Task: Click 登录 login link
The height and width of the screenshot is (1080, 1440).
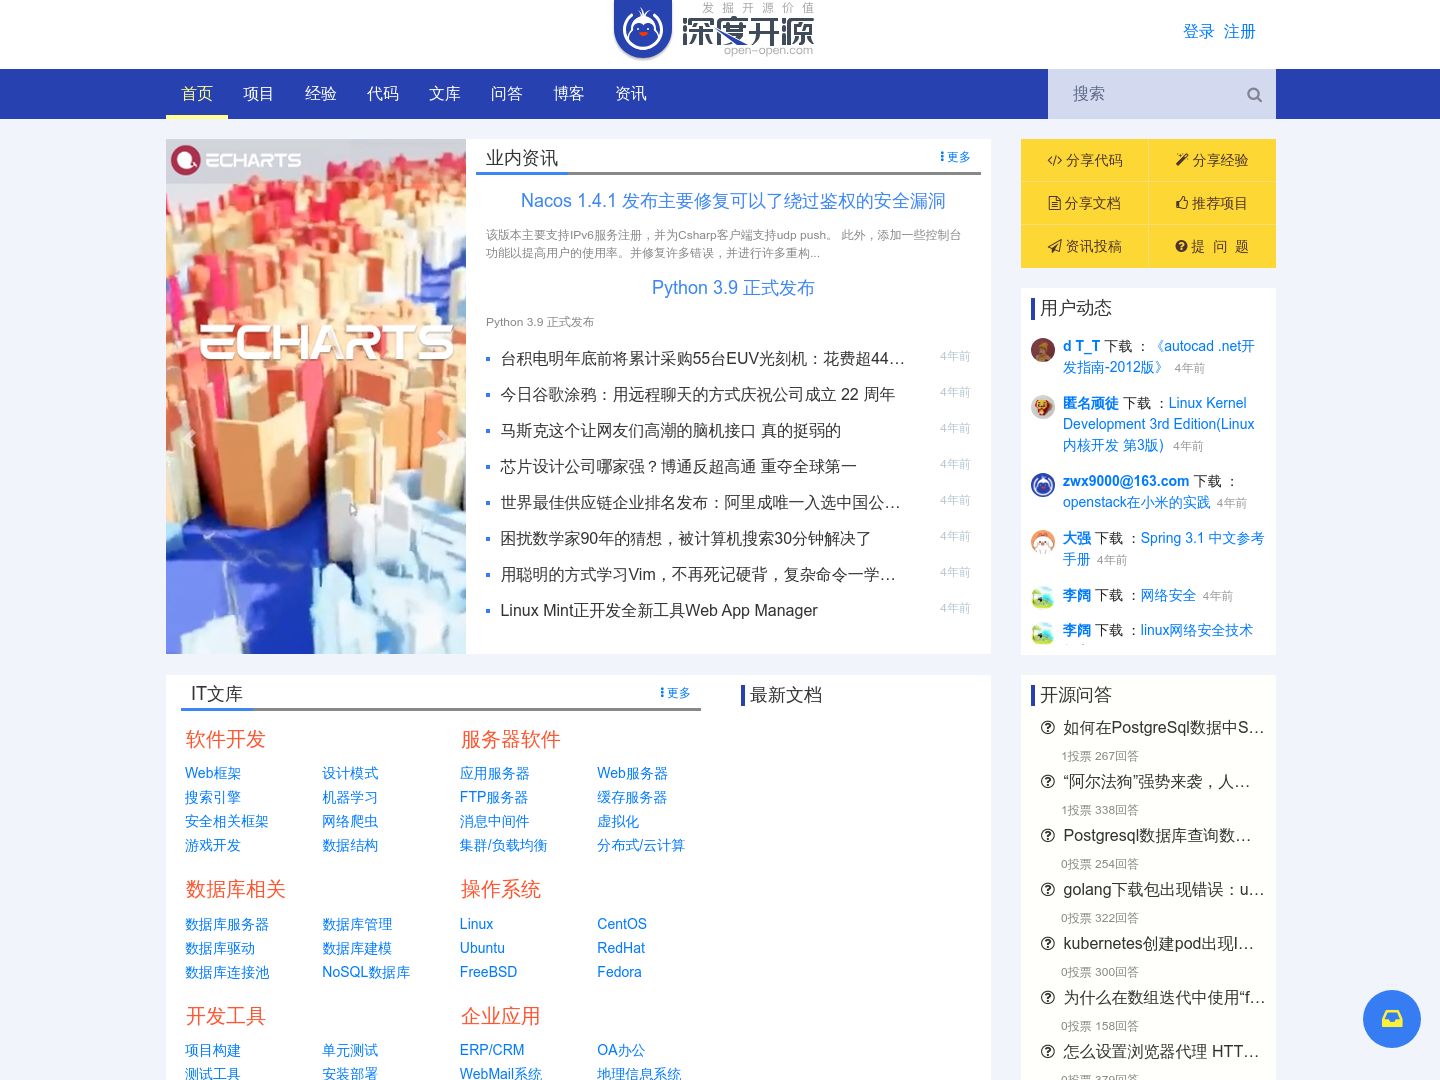Action: tap(1198, 32)
